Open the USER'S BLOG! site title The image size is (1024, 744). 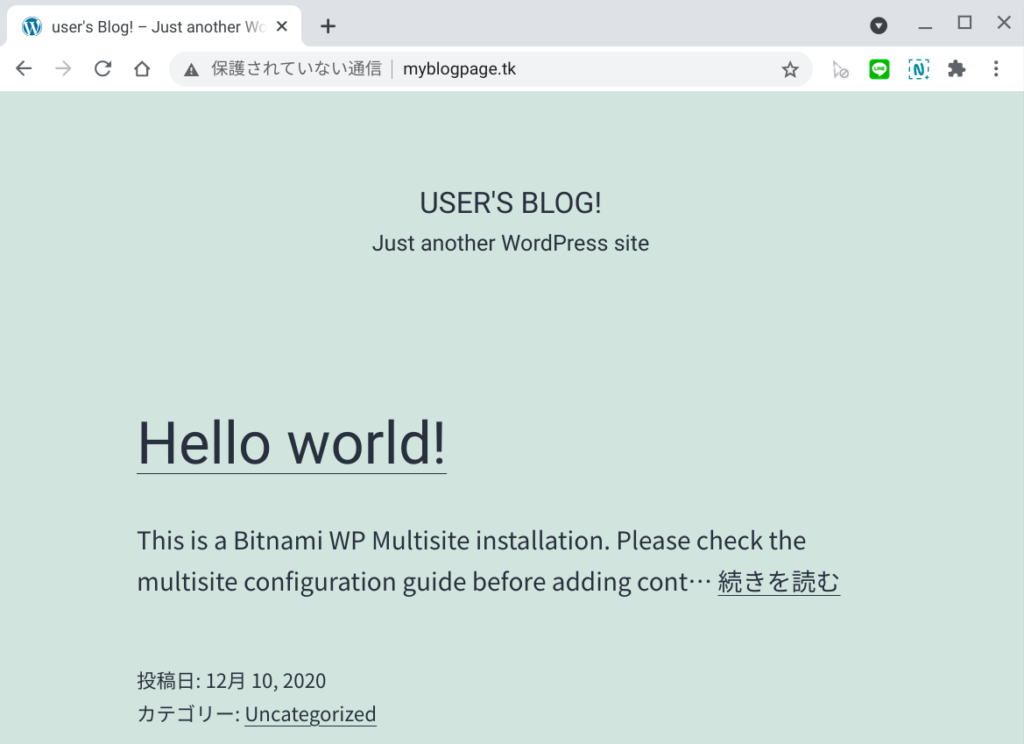(x=511, y=203)
